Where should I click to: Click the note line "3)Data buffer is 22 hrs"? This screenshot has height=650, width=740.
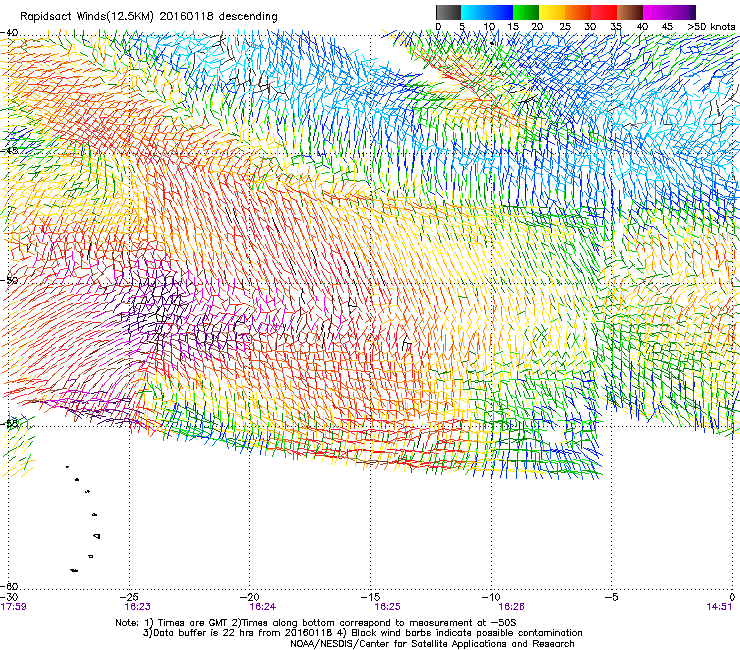click(x=362, y=633)
